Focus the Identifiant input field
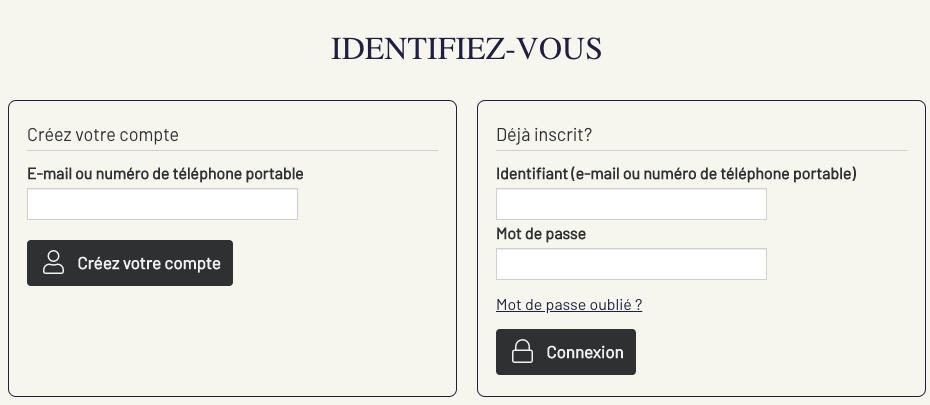The height and width of the screenshot is (405, 930). pos(631,204)
